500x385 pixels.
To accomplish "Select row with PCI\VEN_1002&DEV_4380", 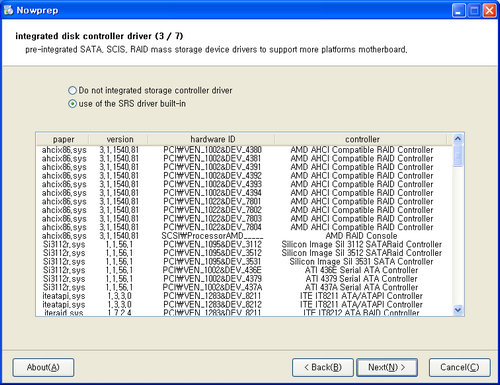I will pyautogui.click(x=244, y=150).
